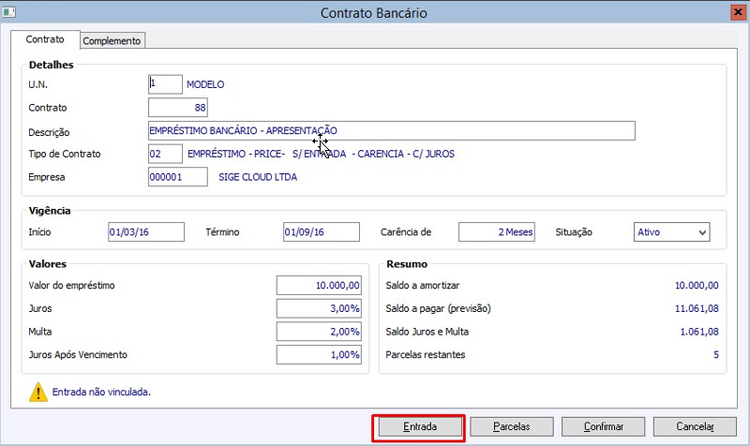
Task: Click the Contrato number field with 88
Action: 178,108
